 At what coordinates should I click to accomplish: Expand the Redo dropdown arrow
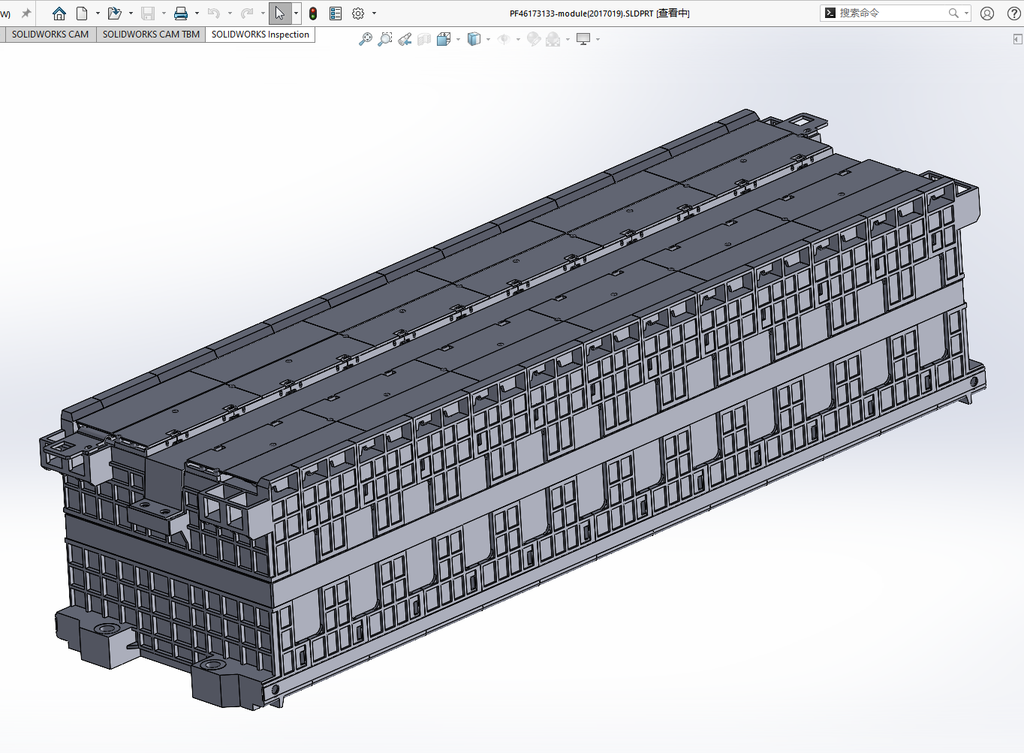point(263,13)
